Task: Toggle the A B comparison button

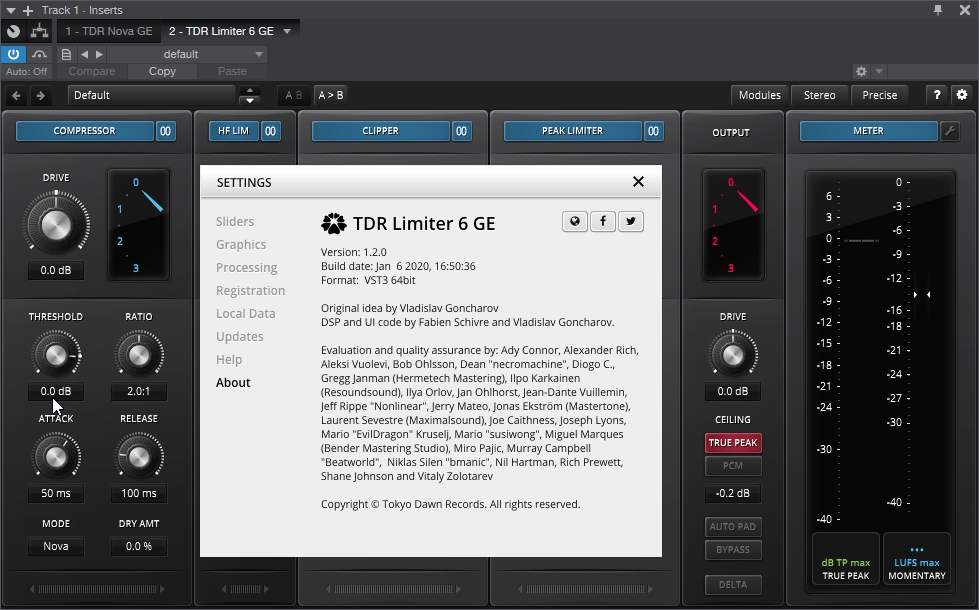Action: click(293, 96)
